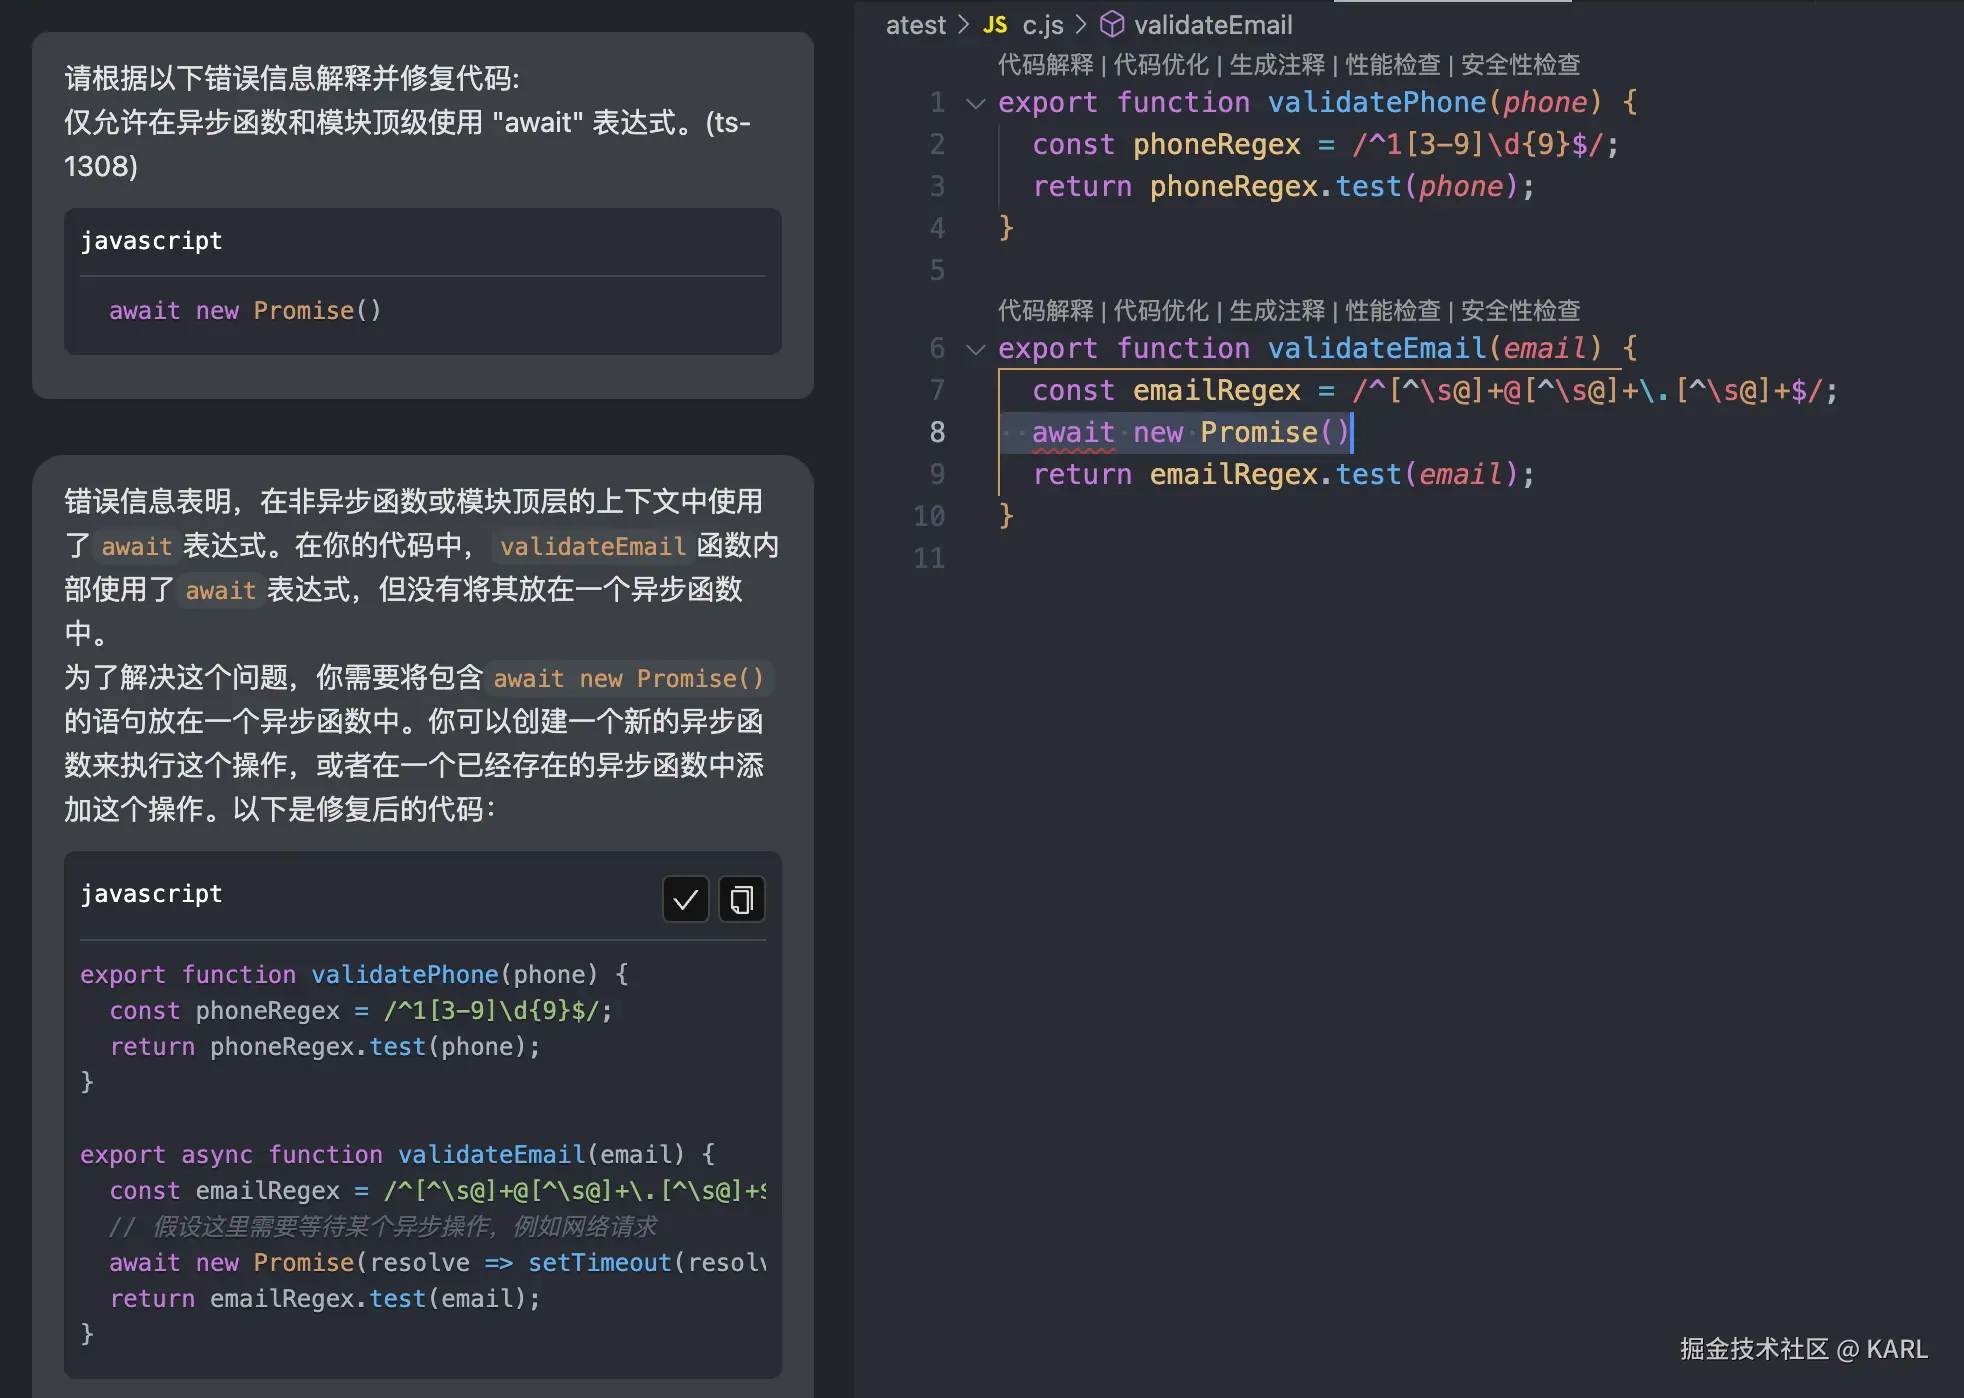Image resolution: width=1964 pixels, height=1398 pixels.
Task: Click 性能检查 above validateEmail
Action: pos(1393,311)
